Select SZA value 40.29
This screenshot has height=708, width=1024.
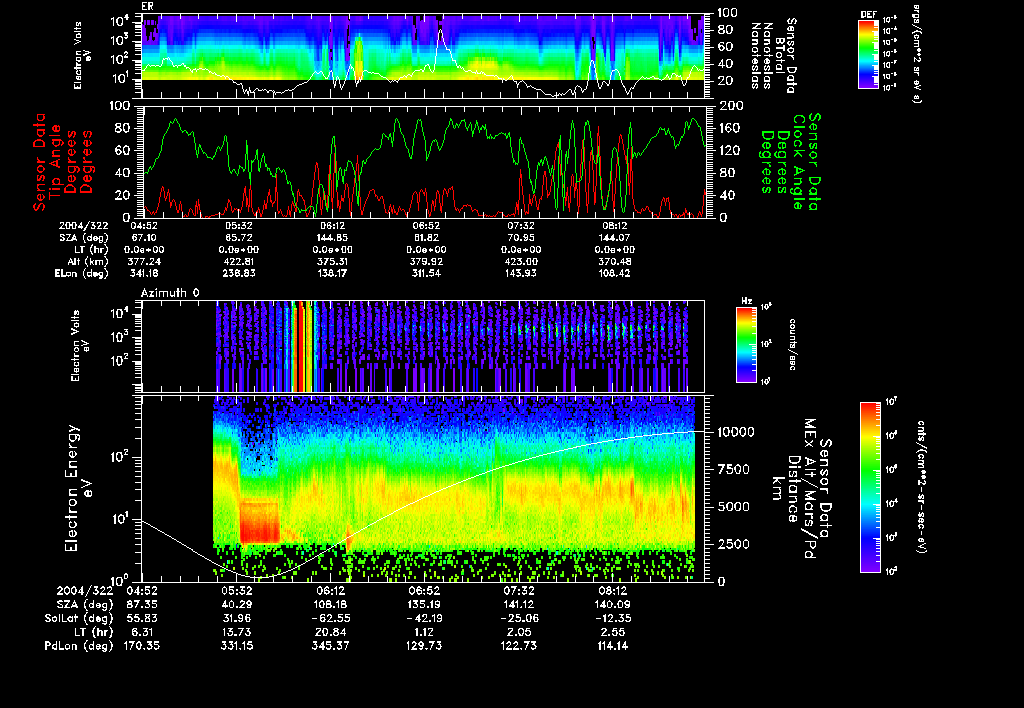pyautogui.click(x=236, y=605)
